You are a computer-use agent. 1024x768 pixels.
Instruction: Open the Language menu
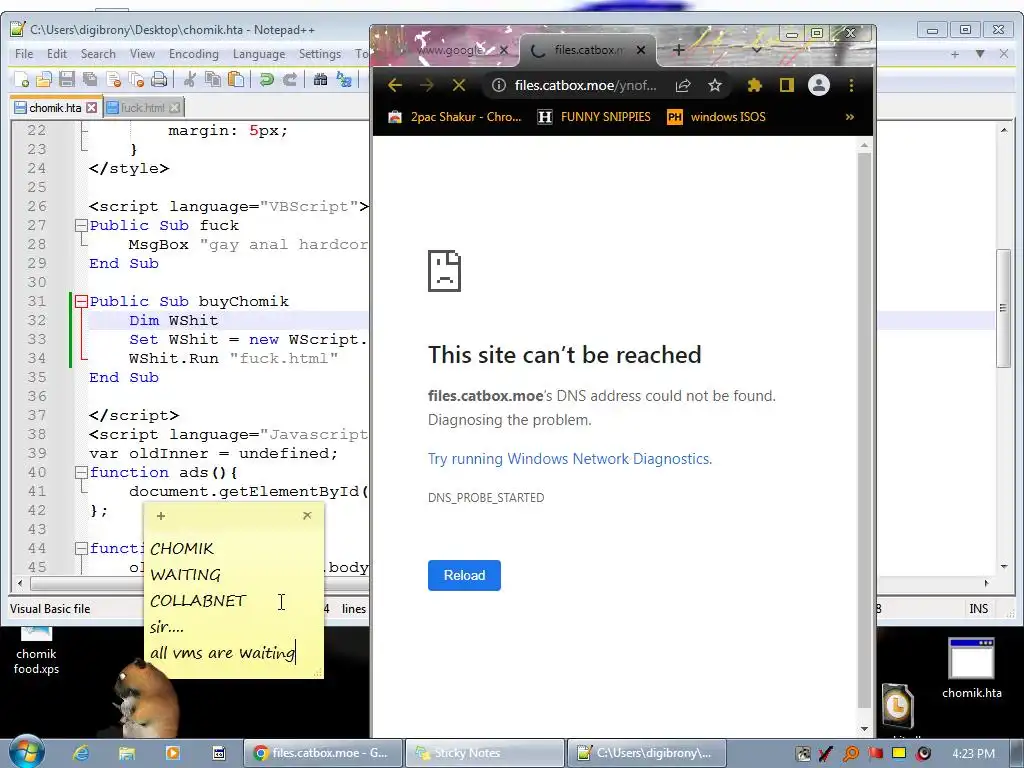(259, 54)
